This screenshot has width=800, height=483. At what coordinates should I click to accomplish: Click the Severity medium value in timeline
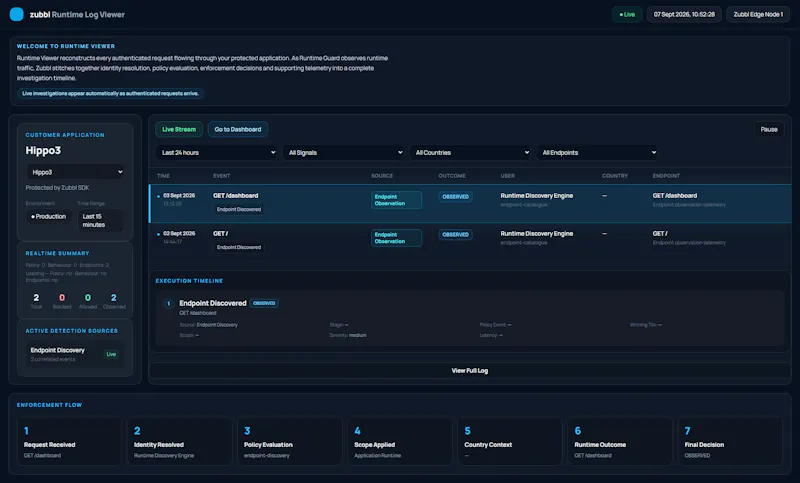[358, 335]
